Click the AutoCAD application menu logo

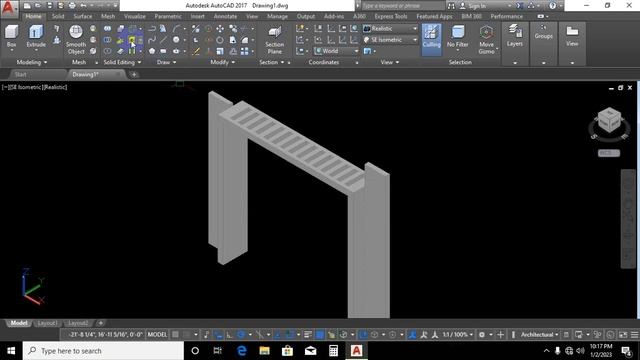9,7
